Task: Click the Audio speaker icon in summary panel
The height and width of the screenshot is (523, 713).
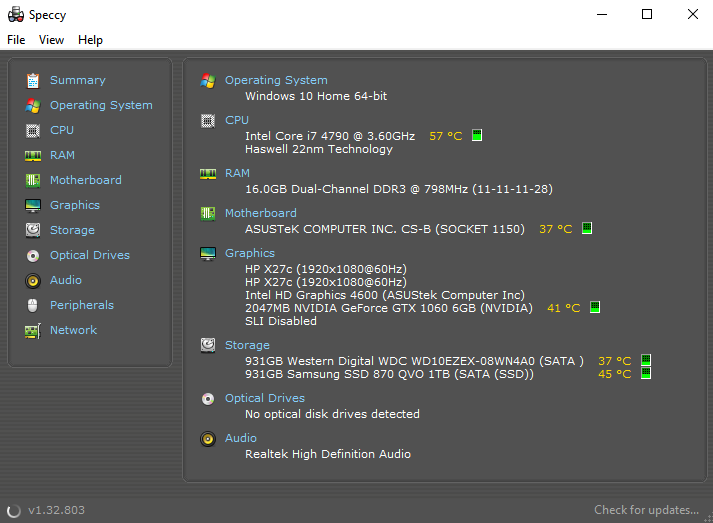Action: click(x=208, y=438)
